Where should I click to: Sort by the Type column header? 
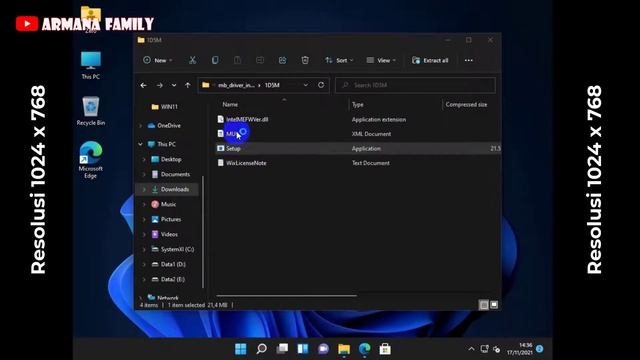point(358,104)
